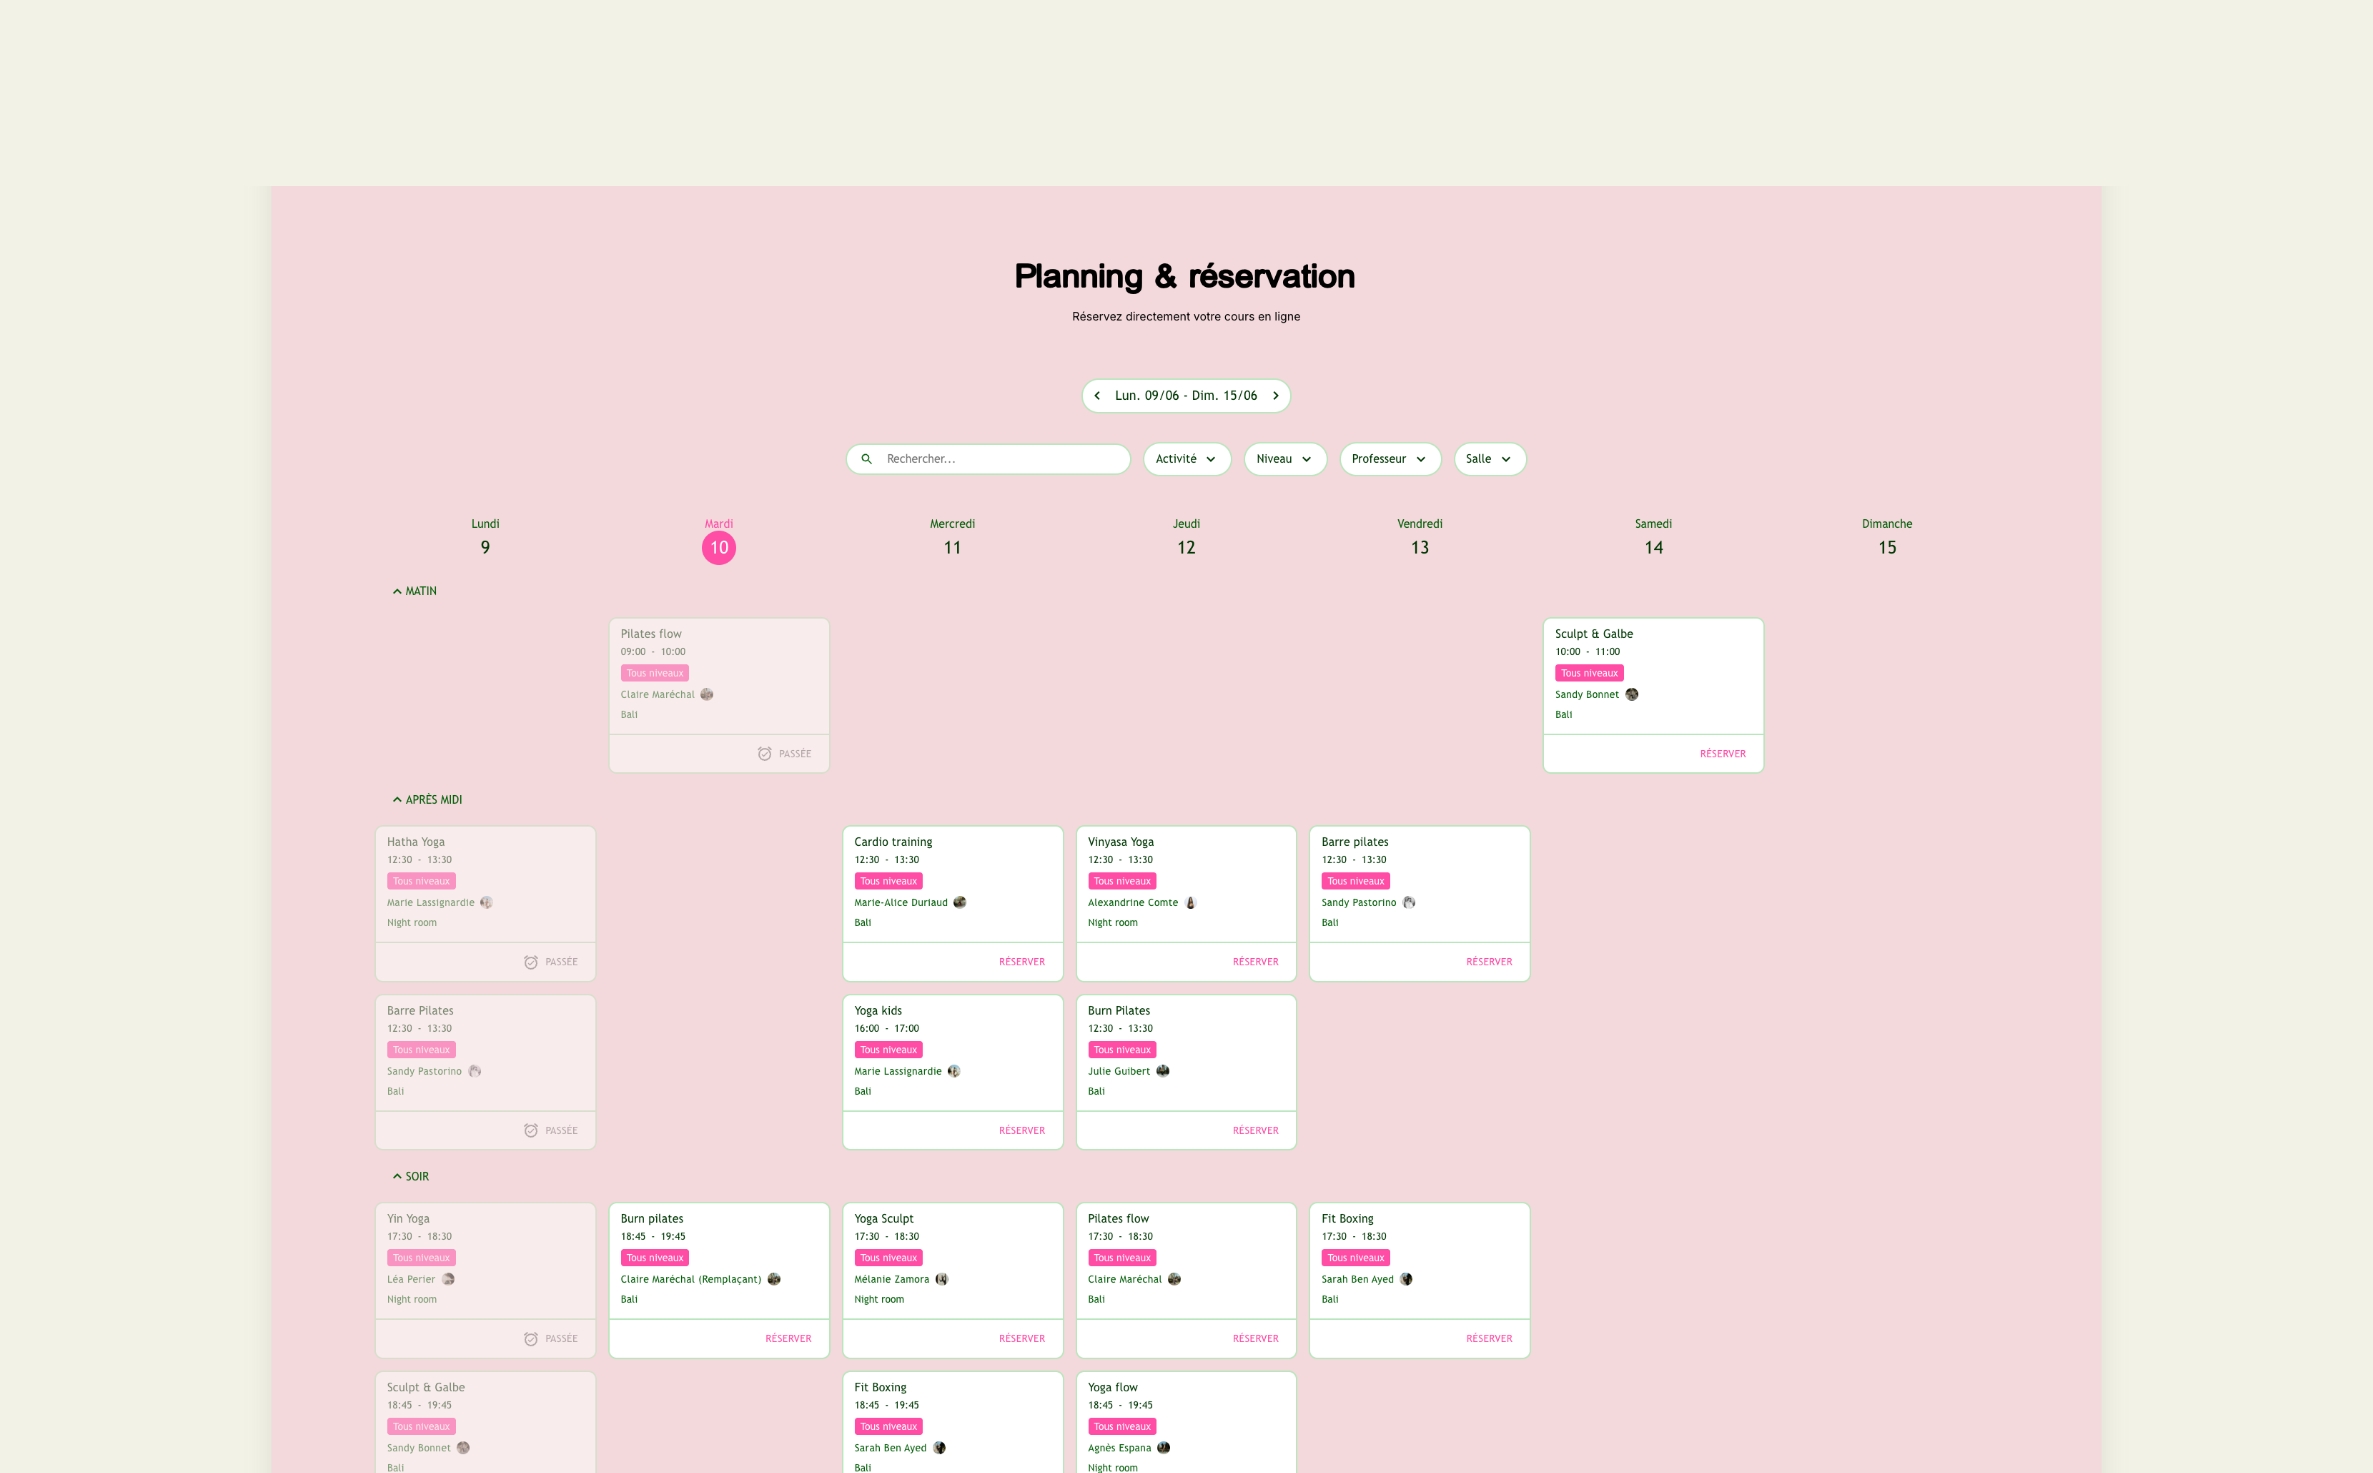Open the Professeur filter dropdown
2373x1473 pixels.
(x=1390, y=459)
